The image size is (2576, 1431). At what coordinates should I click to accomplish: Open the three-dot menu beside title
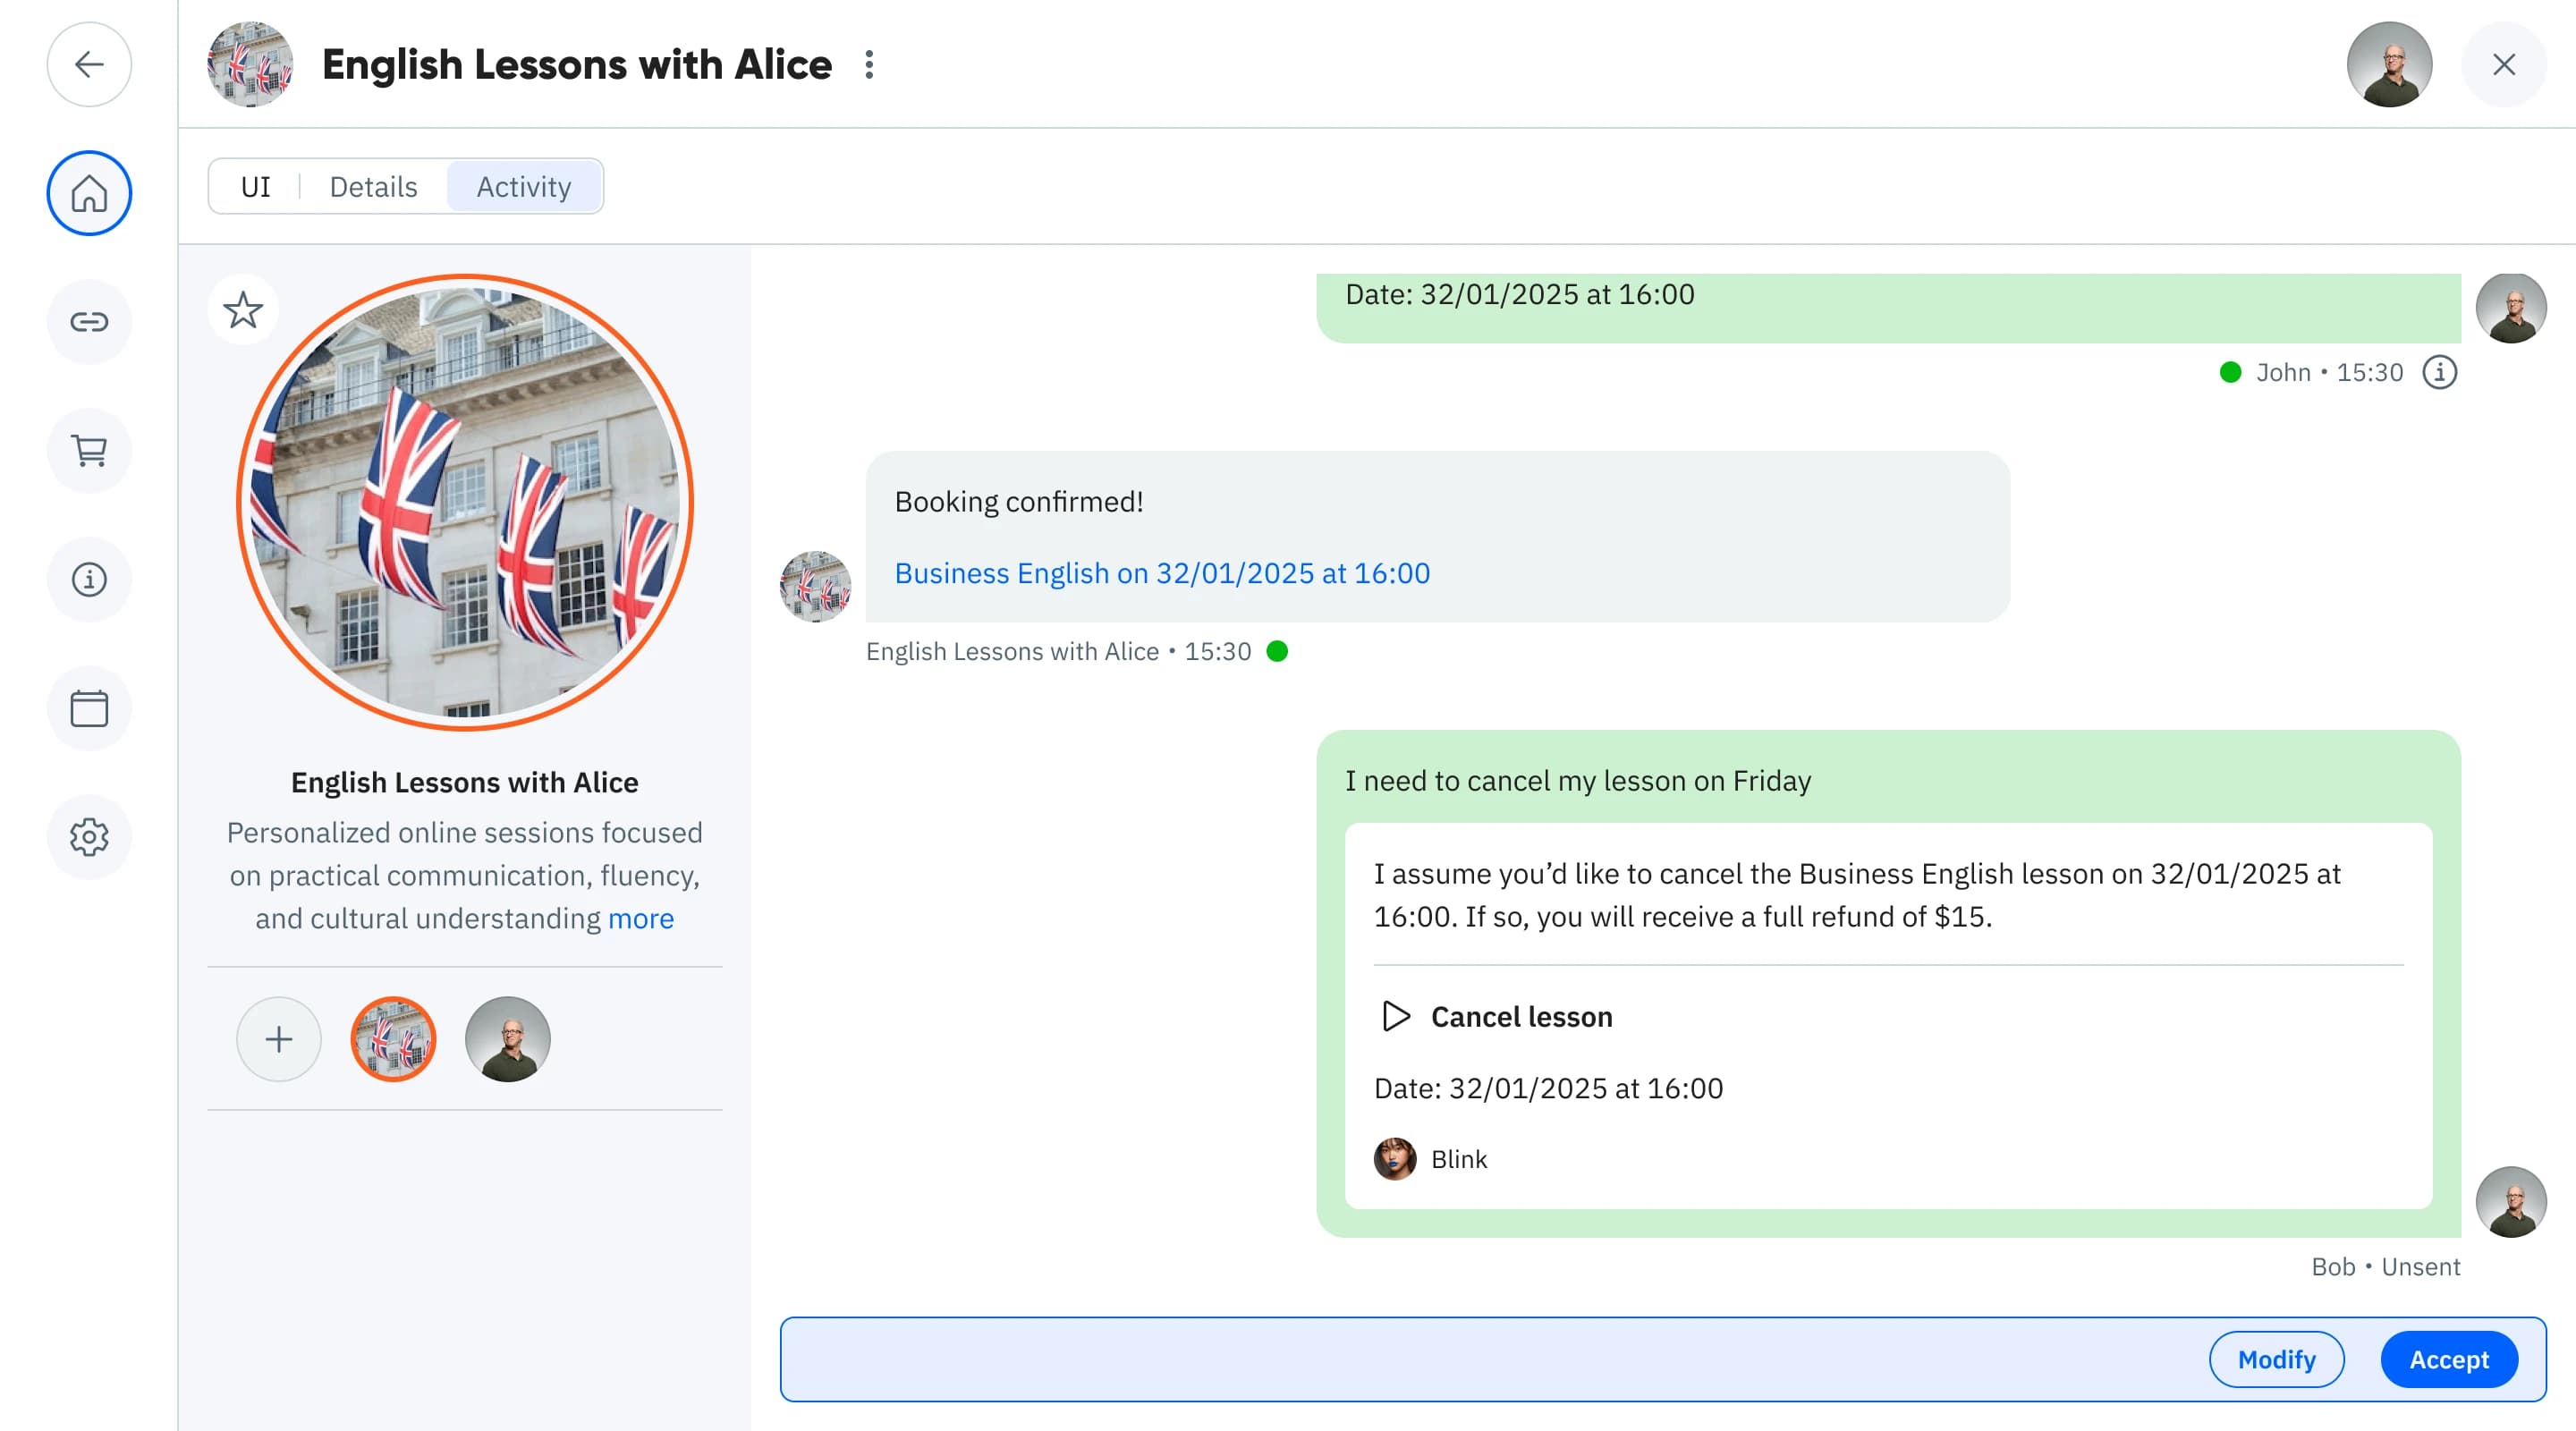(x=869, y=65)
